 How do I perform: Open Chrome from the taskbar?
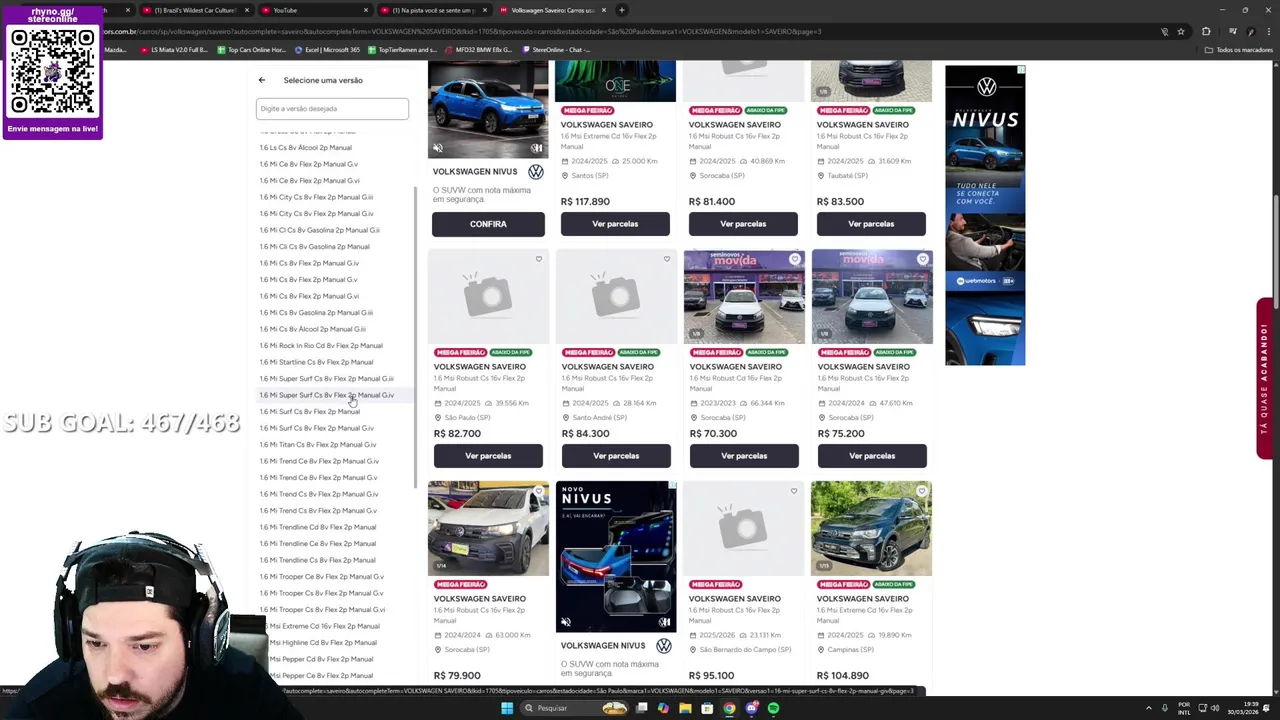pos(729,708)
